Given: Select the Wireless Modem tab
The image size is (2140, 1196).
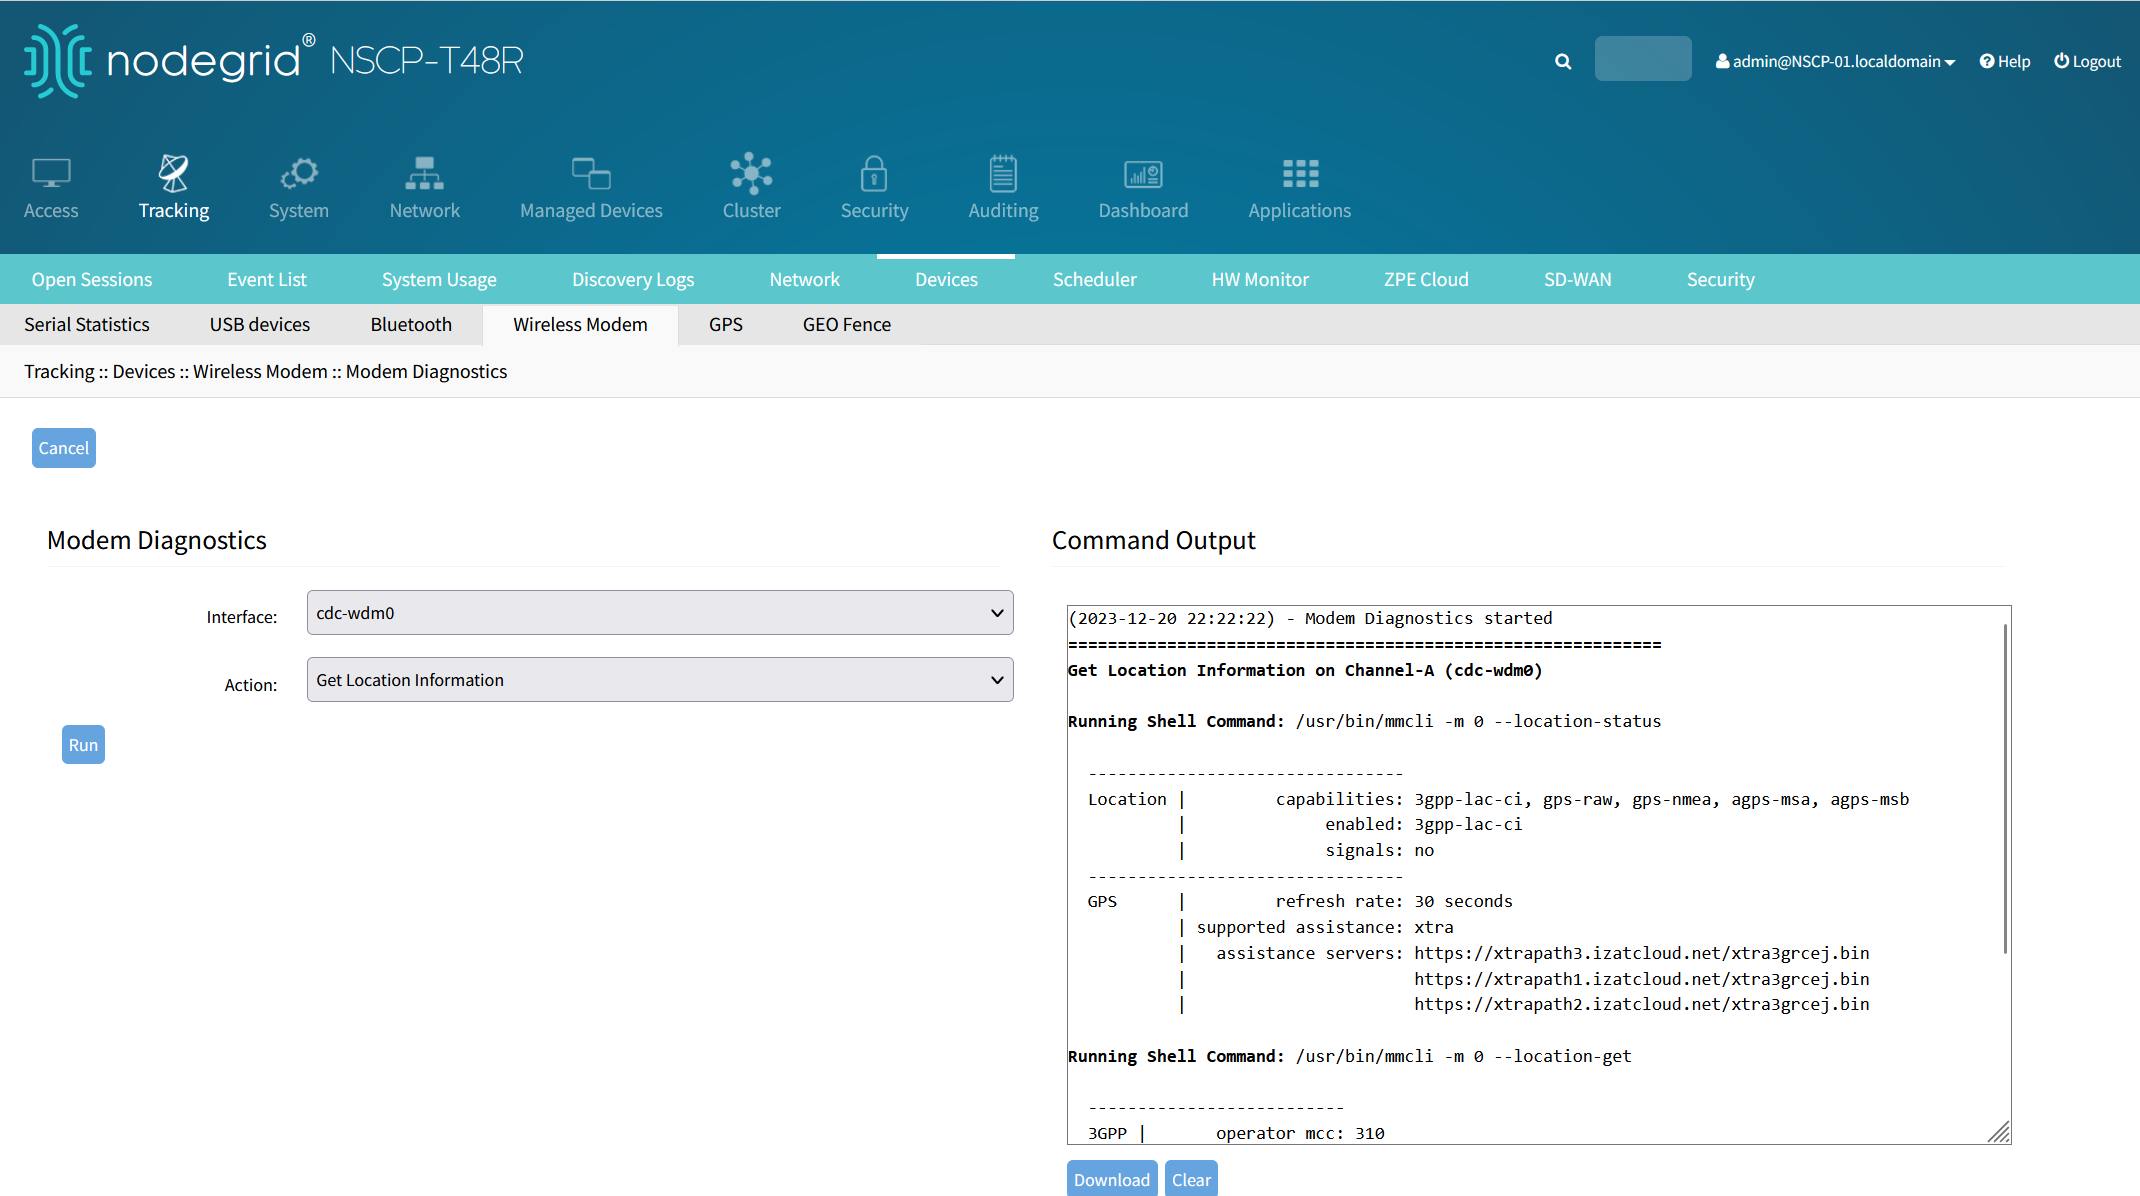Looking at the screenshot, I should (x=580, y=325).
